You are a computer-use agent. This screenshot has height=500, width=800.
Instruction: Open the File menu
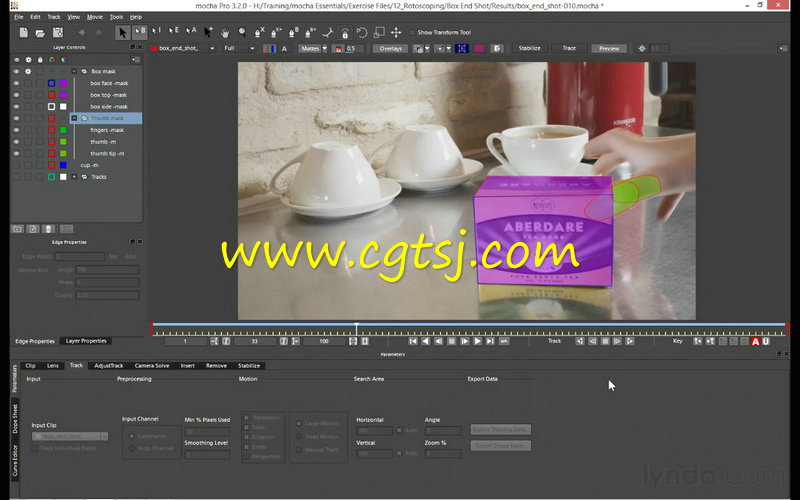pyautogui.click(x=18, y=17)
